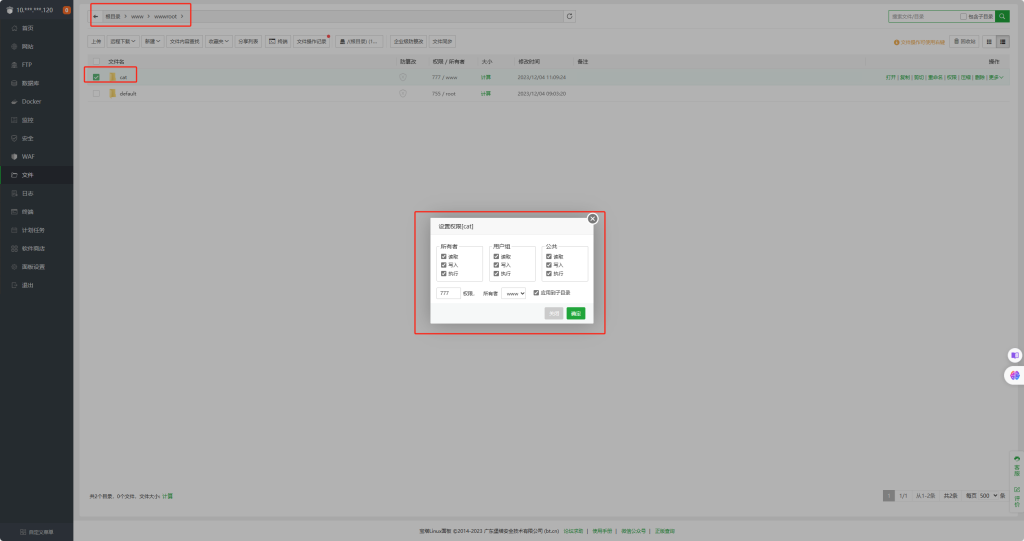The height and width of the screenshot is (541, 1024).
Task: Click the 企业级防篡改 tamper-proof button
Action: (408, 41)
